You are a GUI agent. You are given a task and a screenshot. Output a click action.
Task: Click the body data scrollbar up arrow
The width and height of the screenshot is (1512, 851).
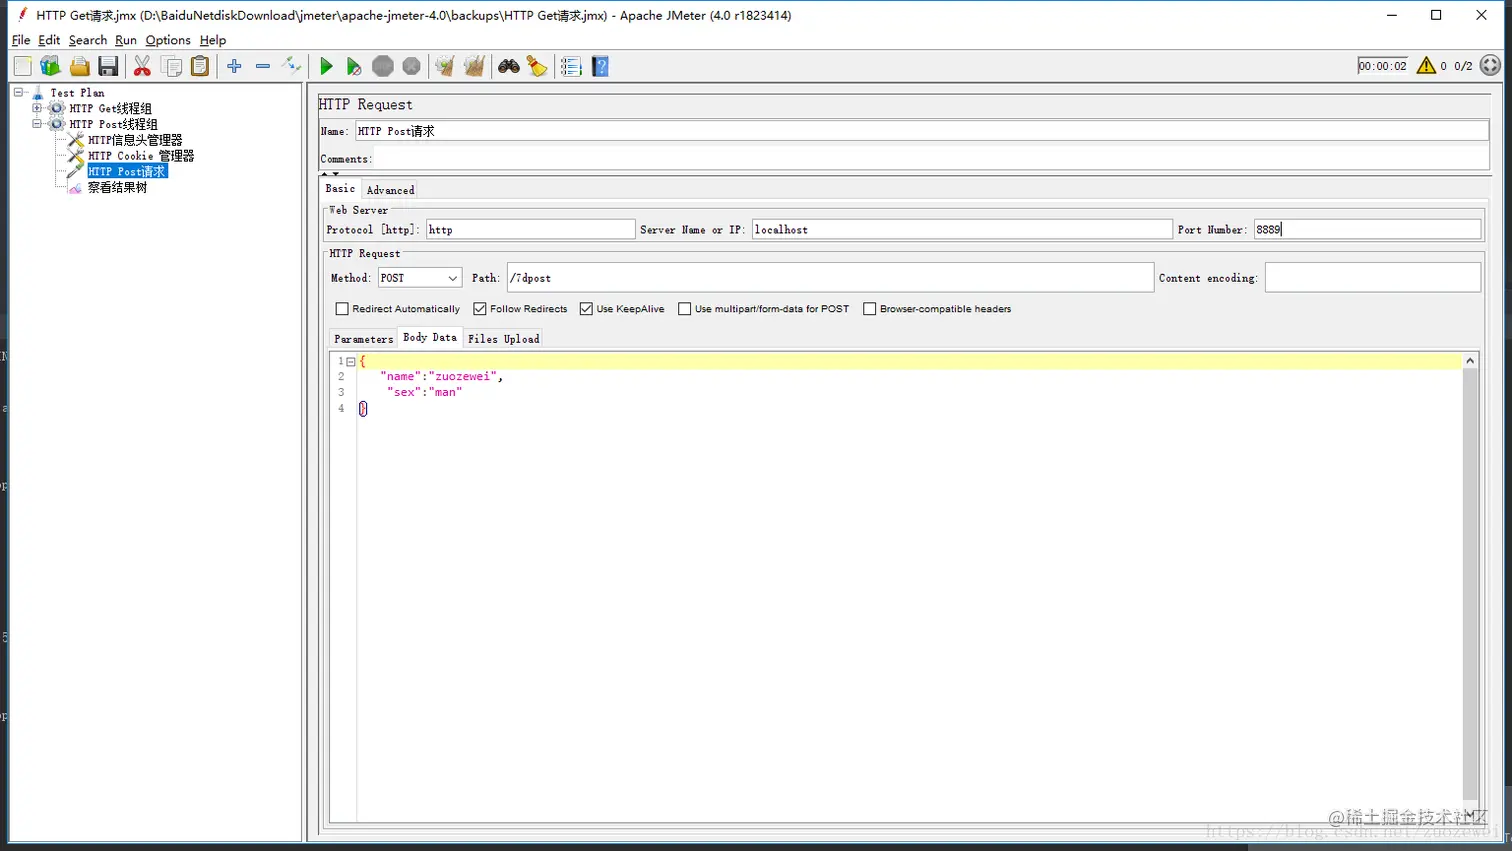(x=1470, y=361)
